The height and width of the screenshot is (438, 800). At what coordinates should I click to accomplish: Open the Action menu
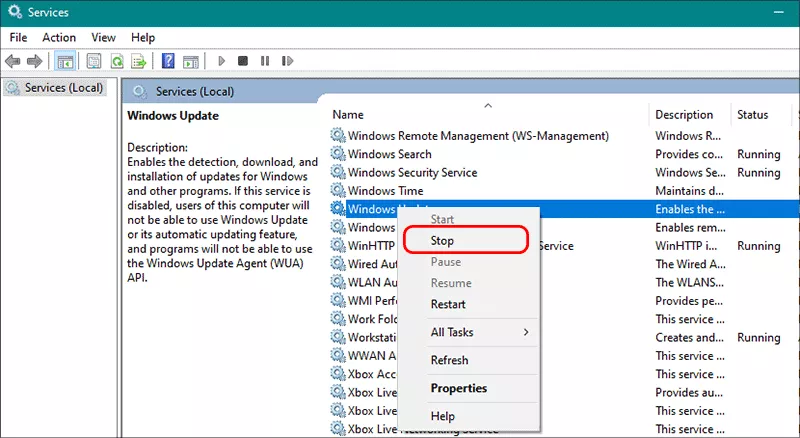59,37
